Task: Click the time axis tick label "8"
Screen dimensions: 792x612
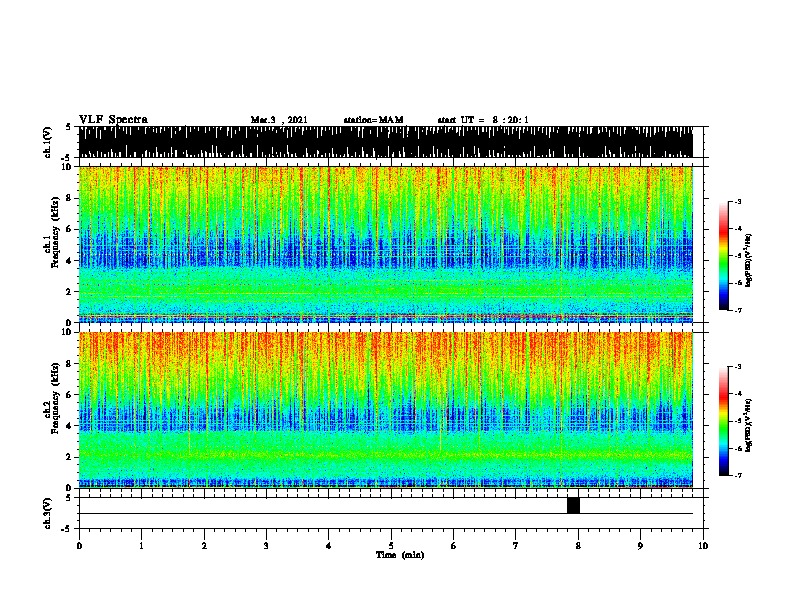Action: pos(578,546)
